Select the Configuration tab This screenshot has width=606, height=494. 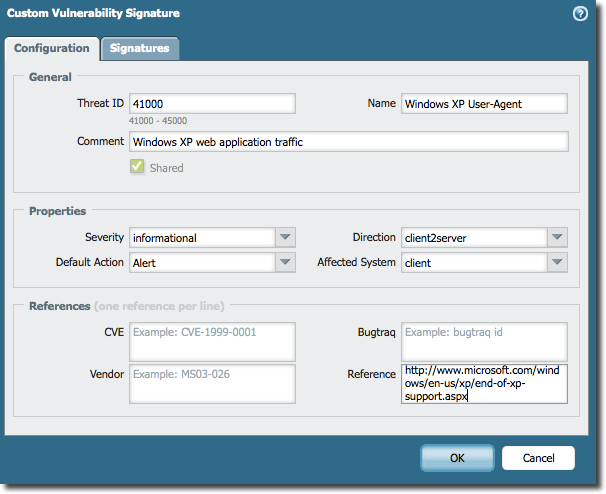52,48
